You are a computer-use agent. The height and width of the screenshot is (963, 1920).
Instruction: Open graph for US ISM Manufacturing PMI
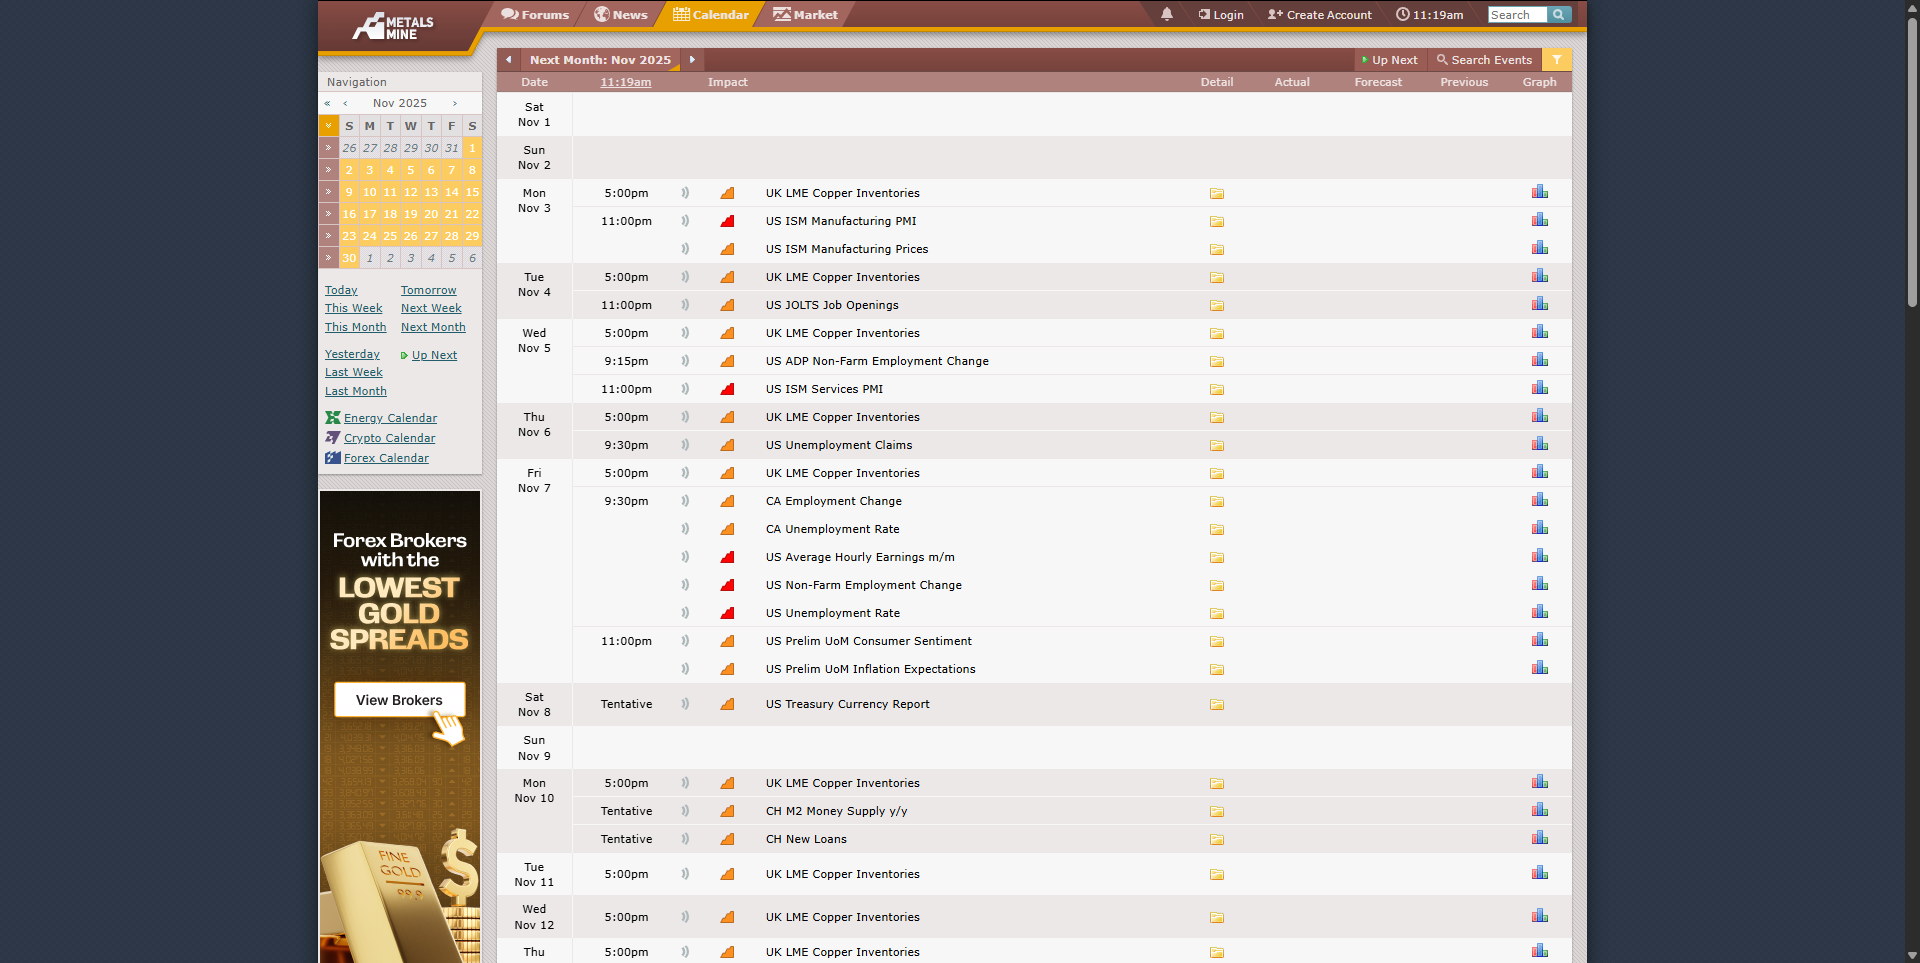(1539, 220)
